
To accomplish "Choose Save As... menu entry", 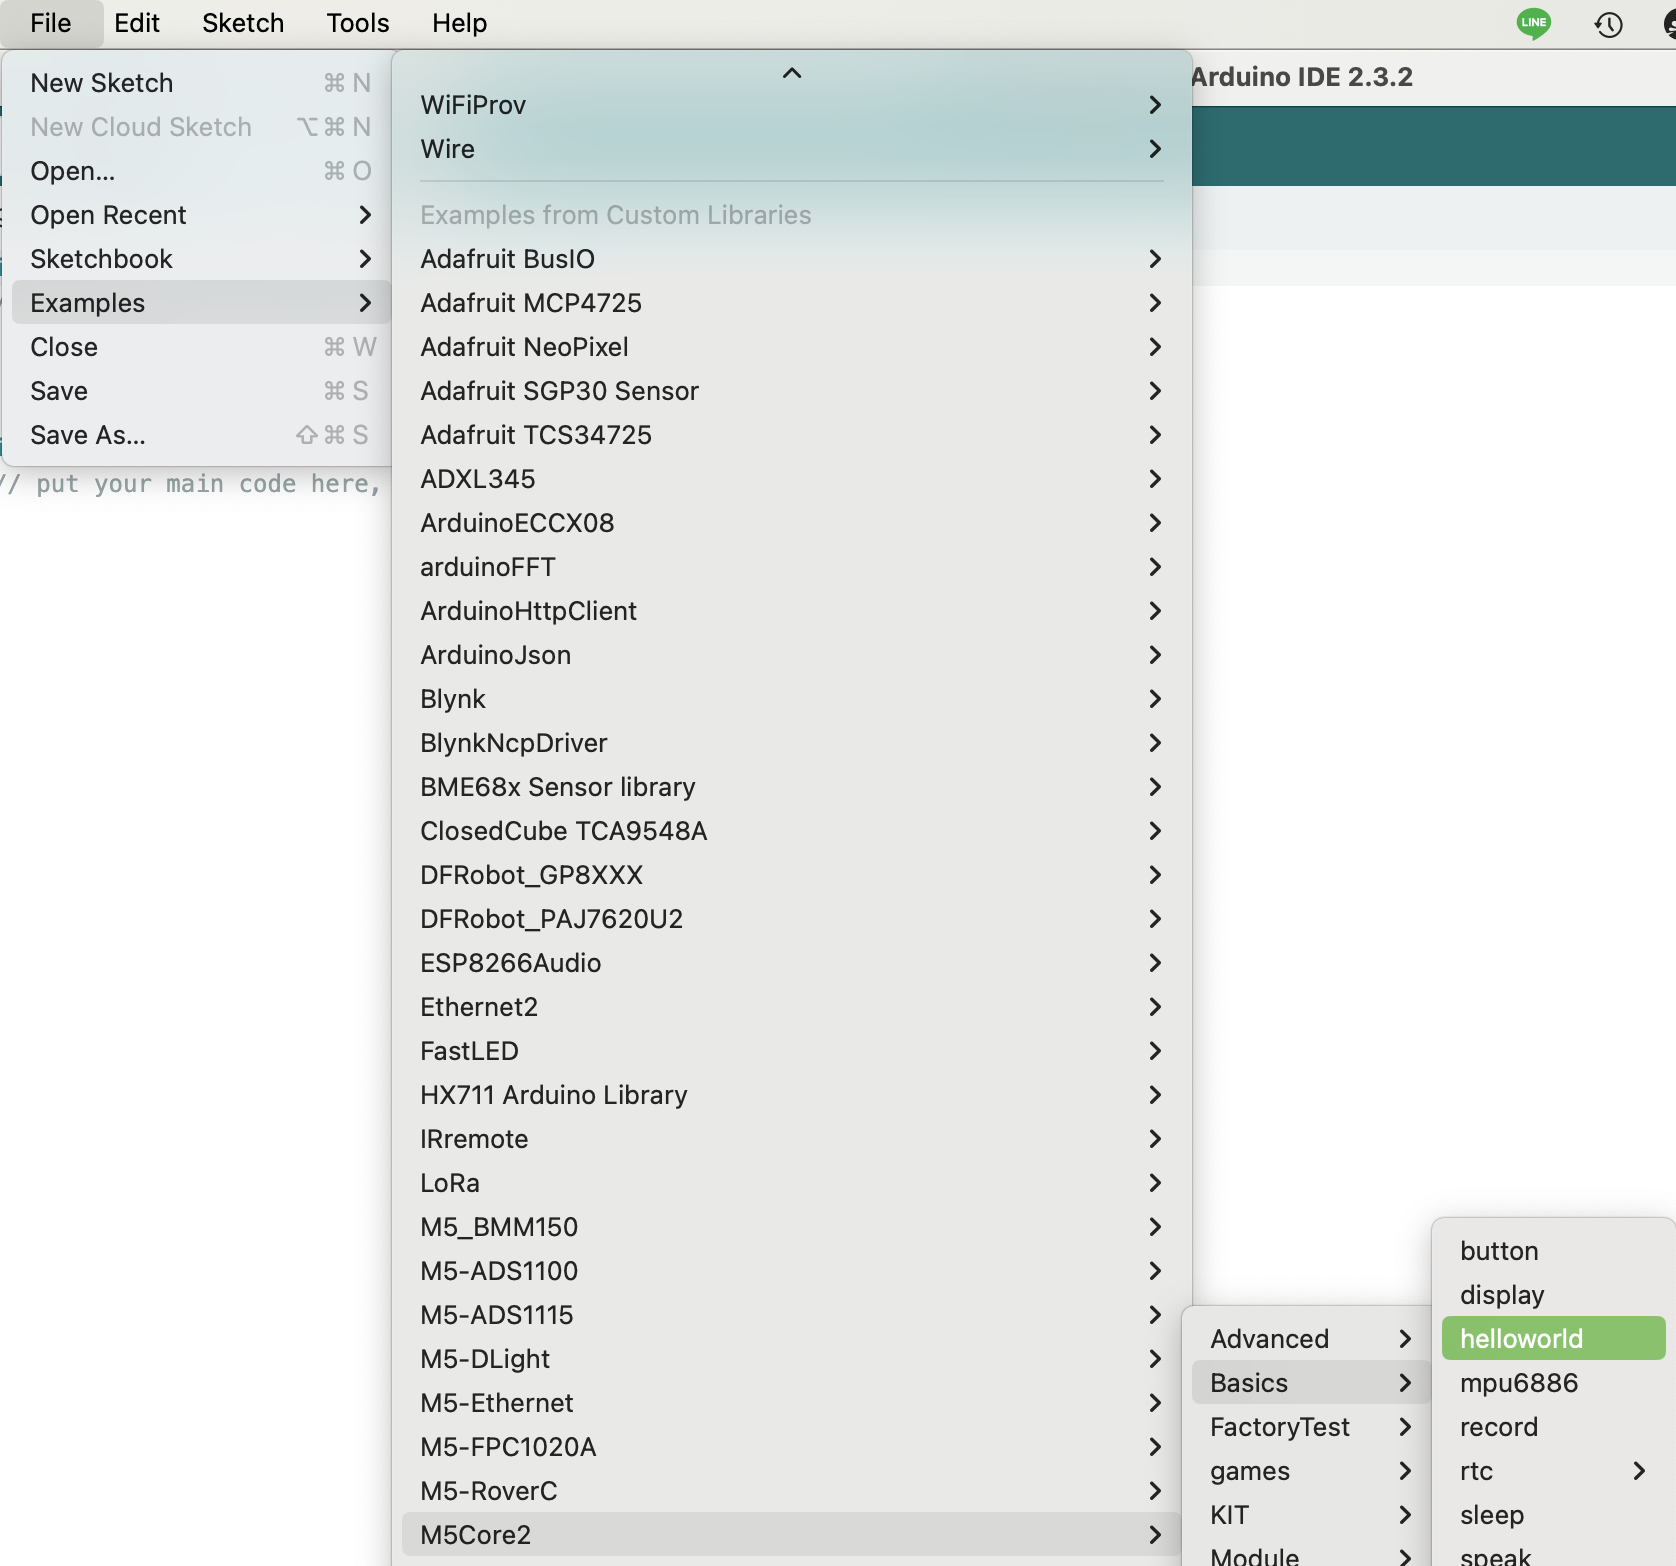I will (201, 435).
